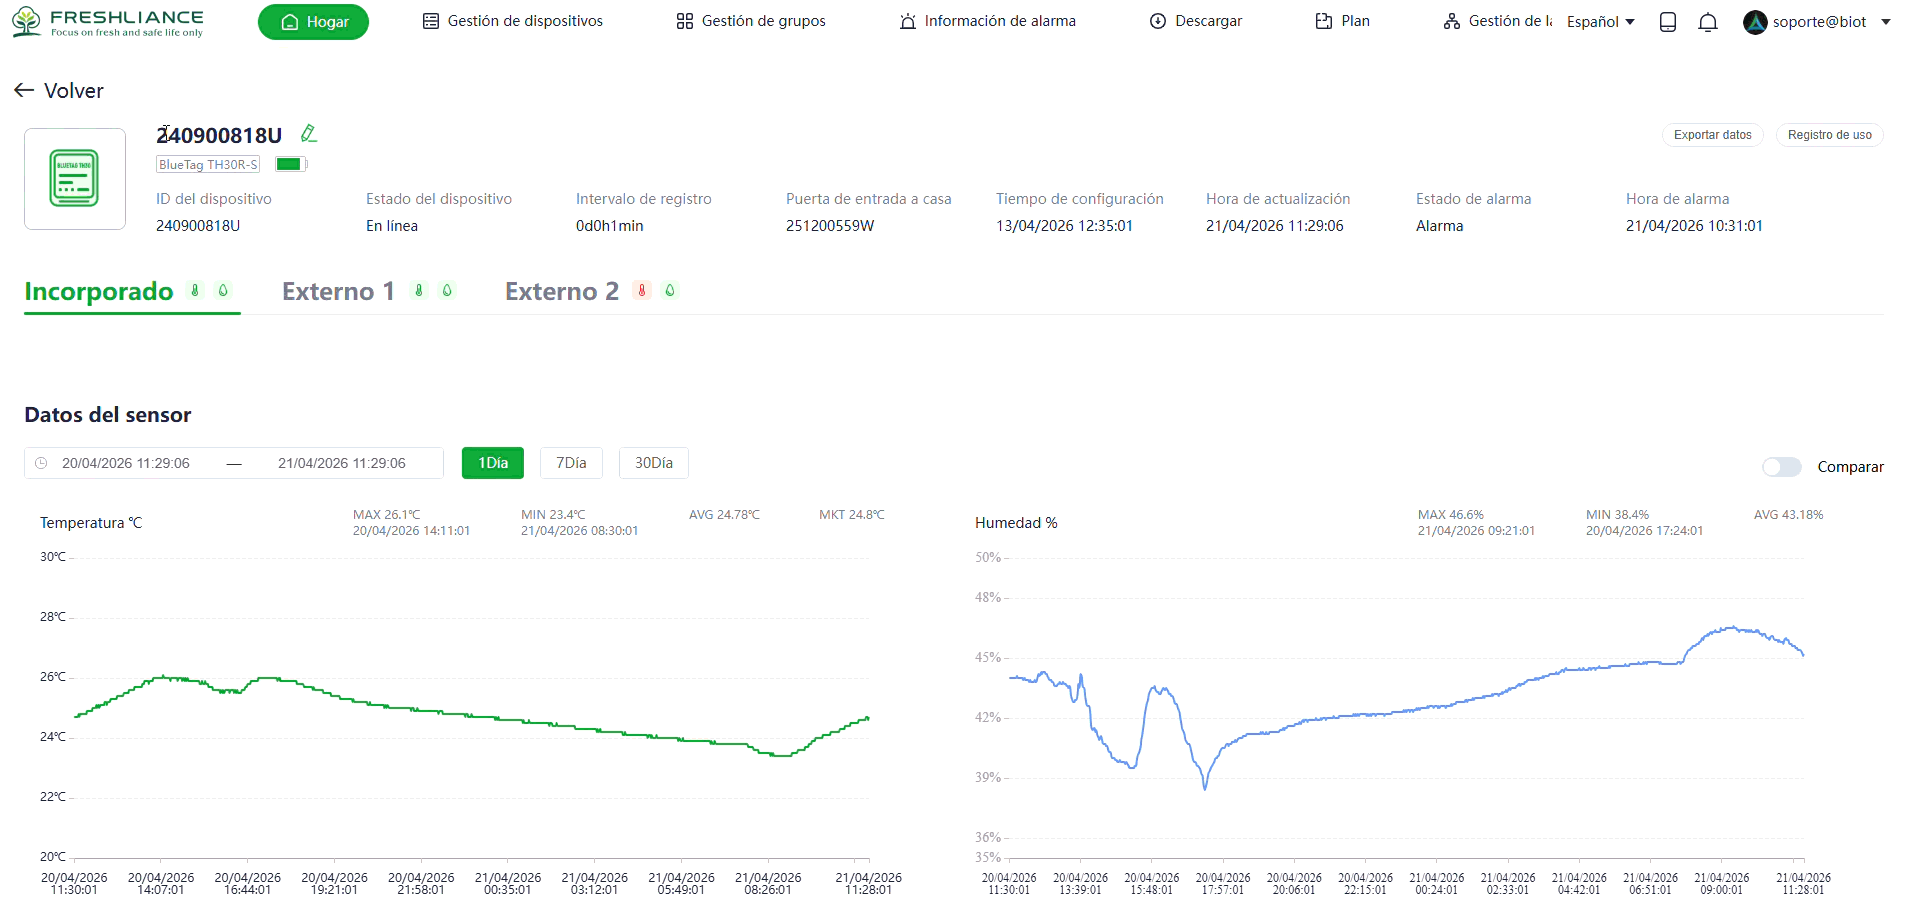
Task: Open Gestión de dispositivos menu
Action: pyautogui.click(x=513, y=21)
